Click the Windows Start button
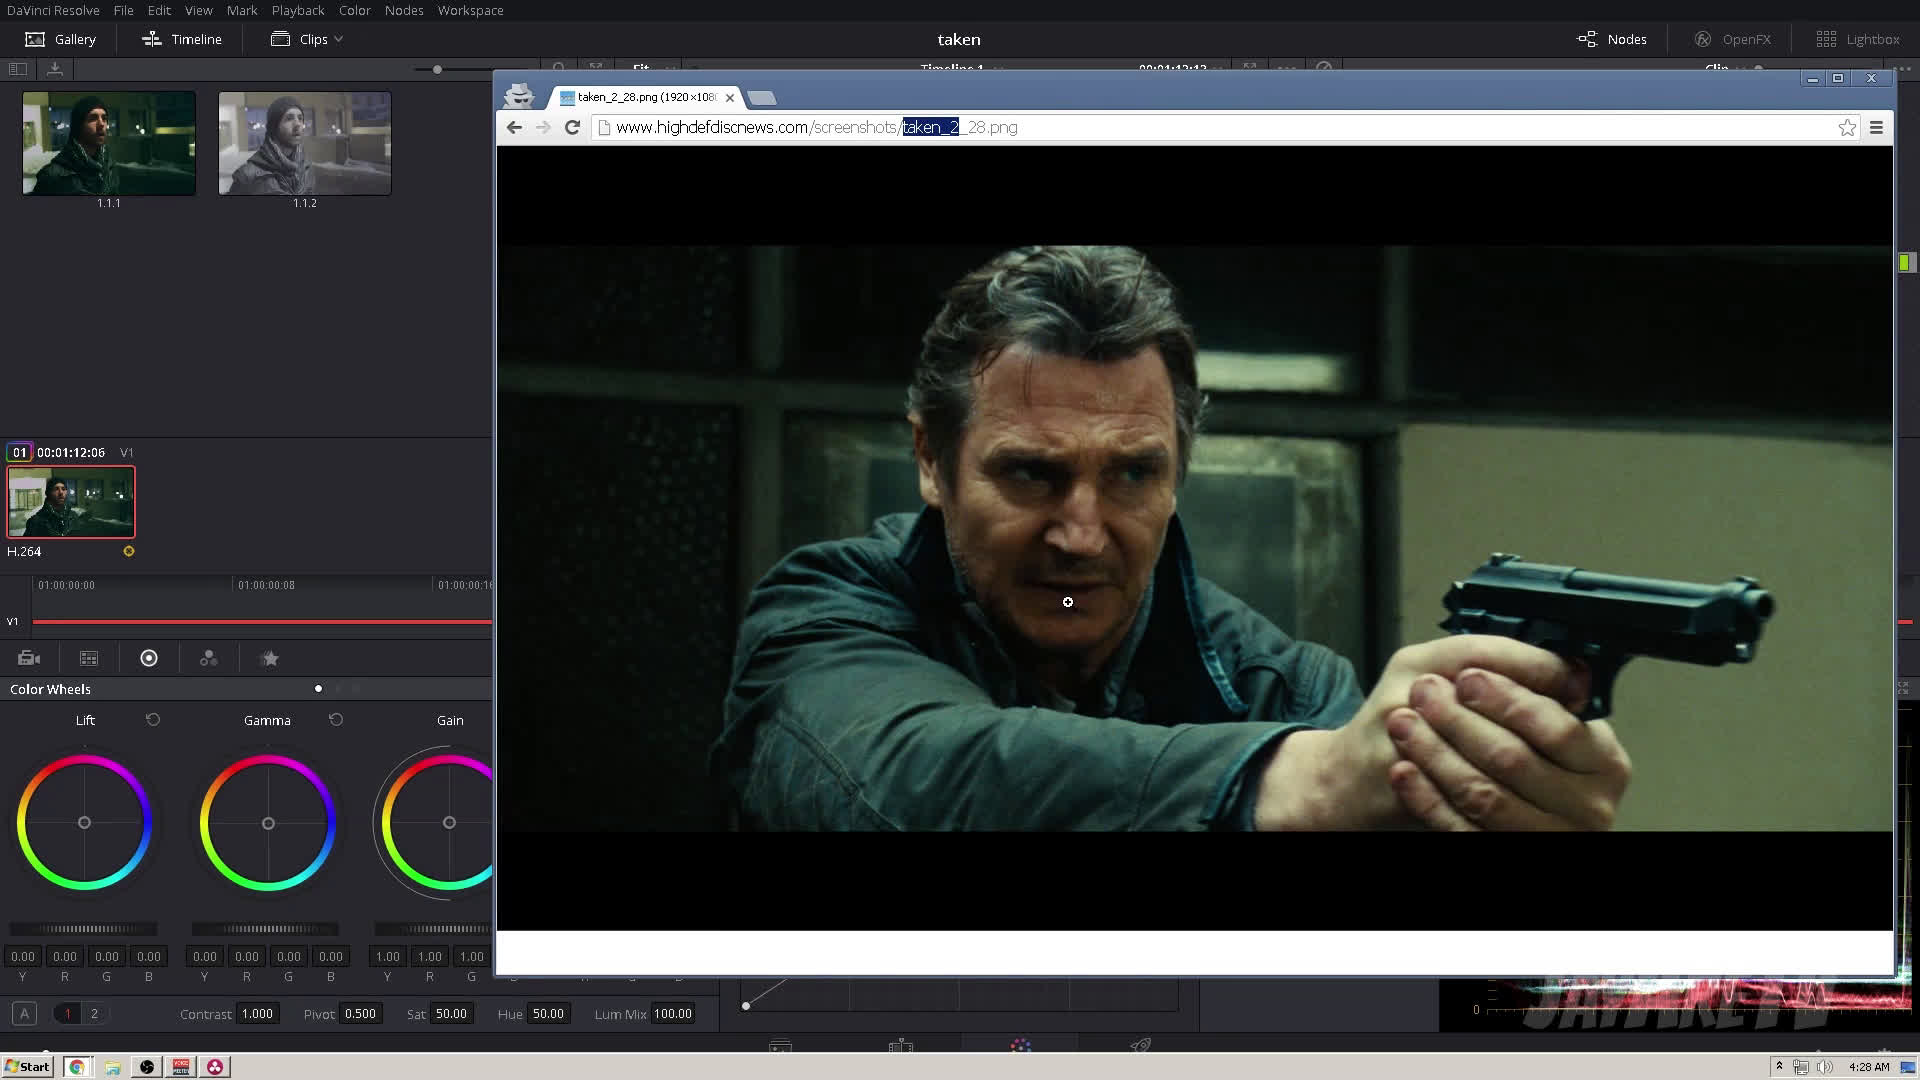1920x1080 pixels. point(27,1066)
